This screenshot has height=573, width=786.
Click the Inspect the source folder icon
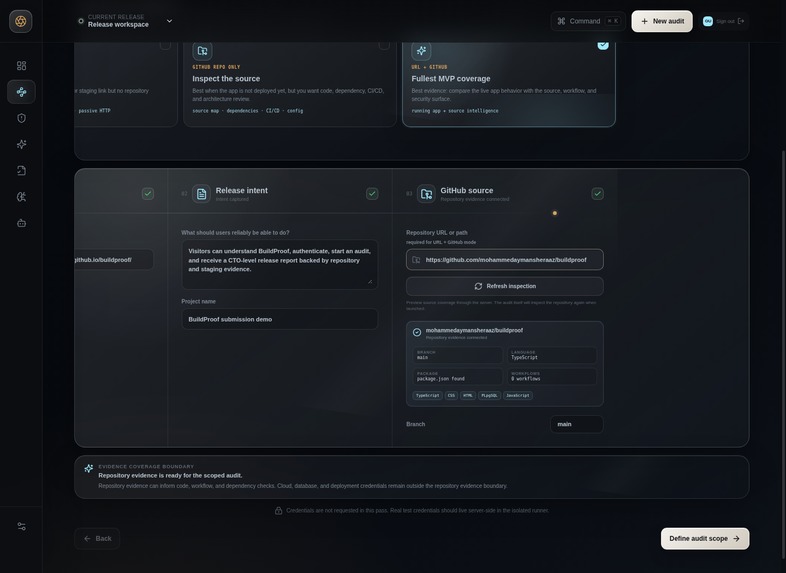pyautogui.click(x=203, y=51)
